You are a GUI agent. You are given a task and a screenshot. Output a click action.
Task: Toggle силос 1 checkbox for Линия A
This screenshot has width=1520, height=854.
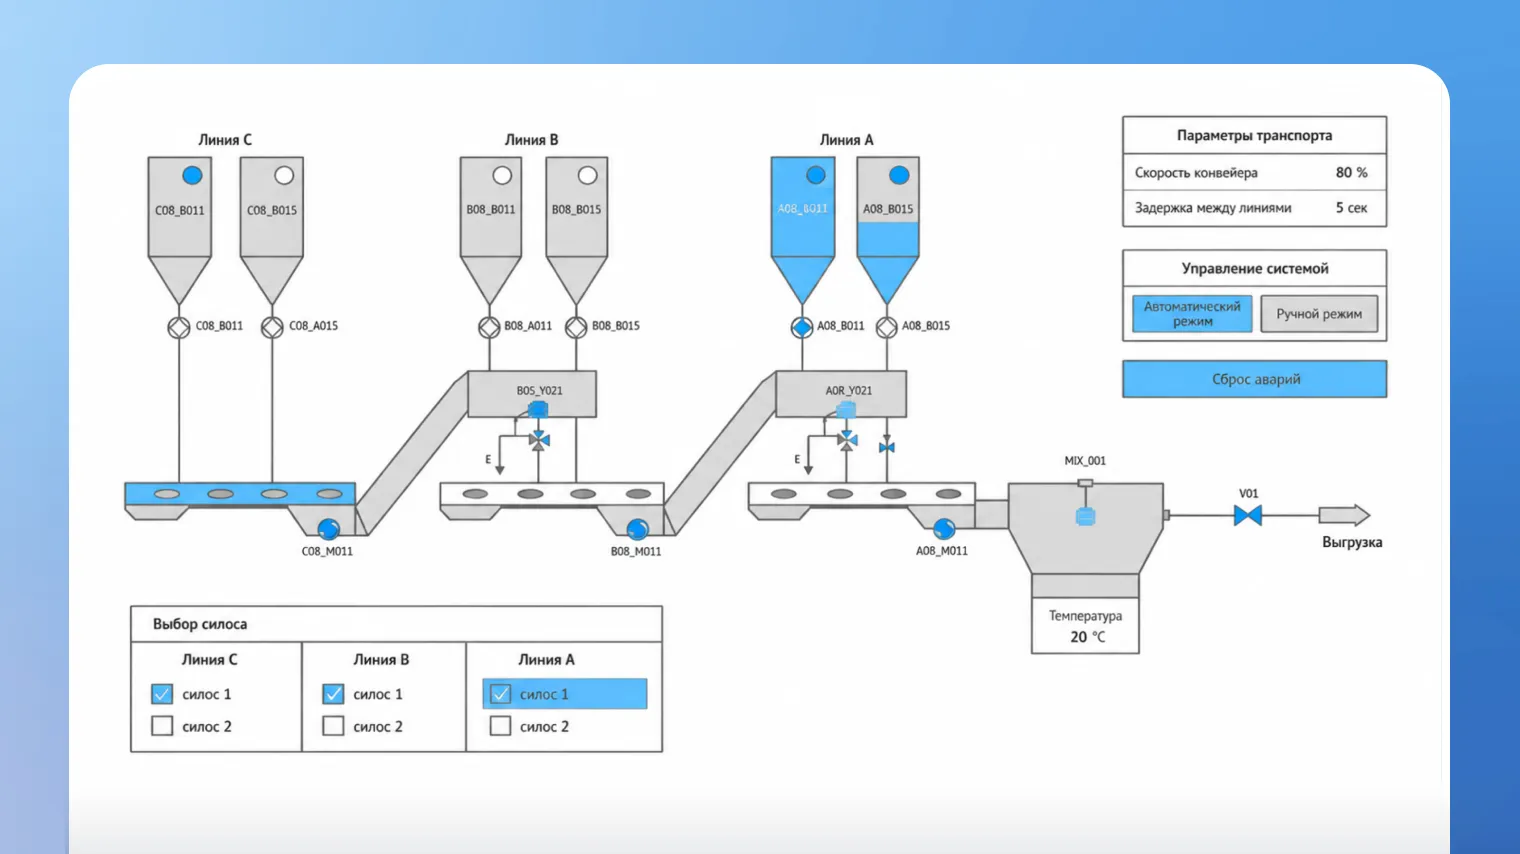pos(501,694)
